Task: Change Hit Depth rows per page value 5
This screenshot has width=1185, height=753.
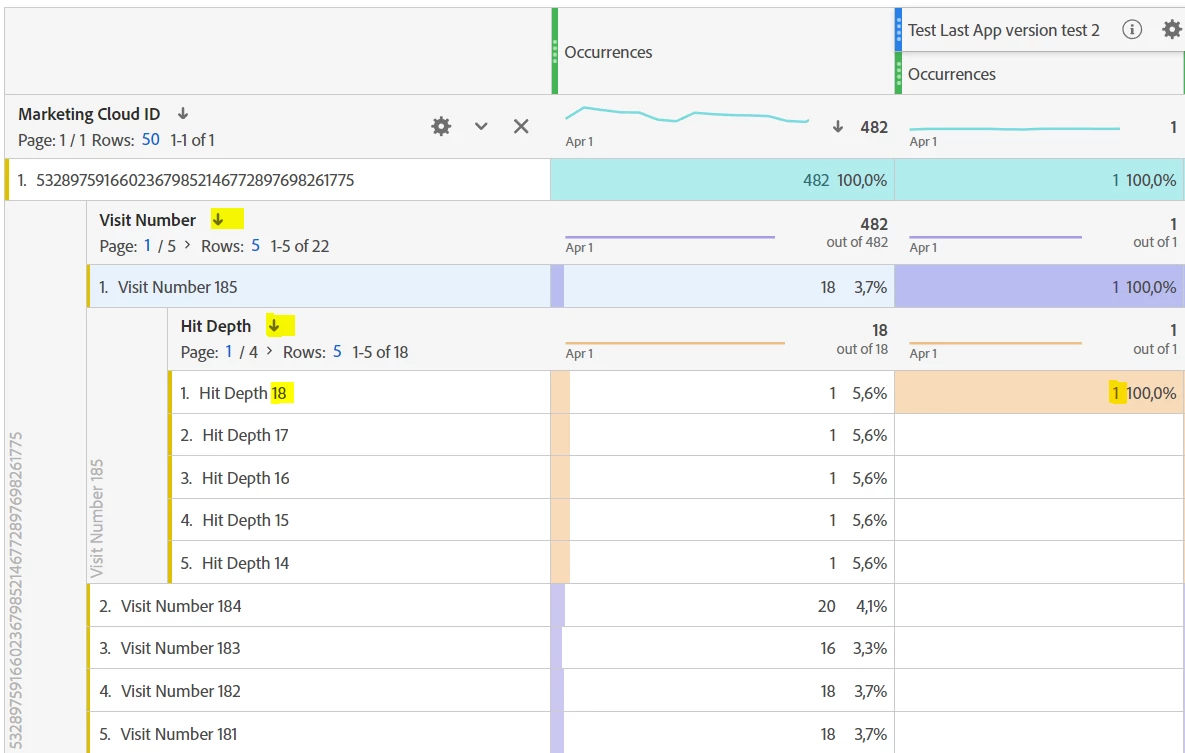Action: coord(337,352)
